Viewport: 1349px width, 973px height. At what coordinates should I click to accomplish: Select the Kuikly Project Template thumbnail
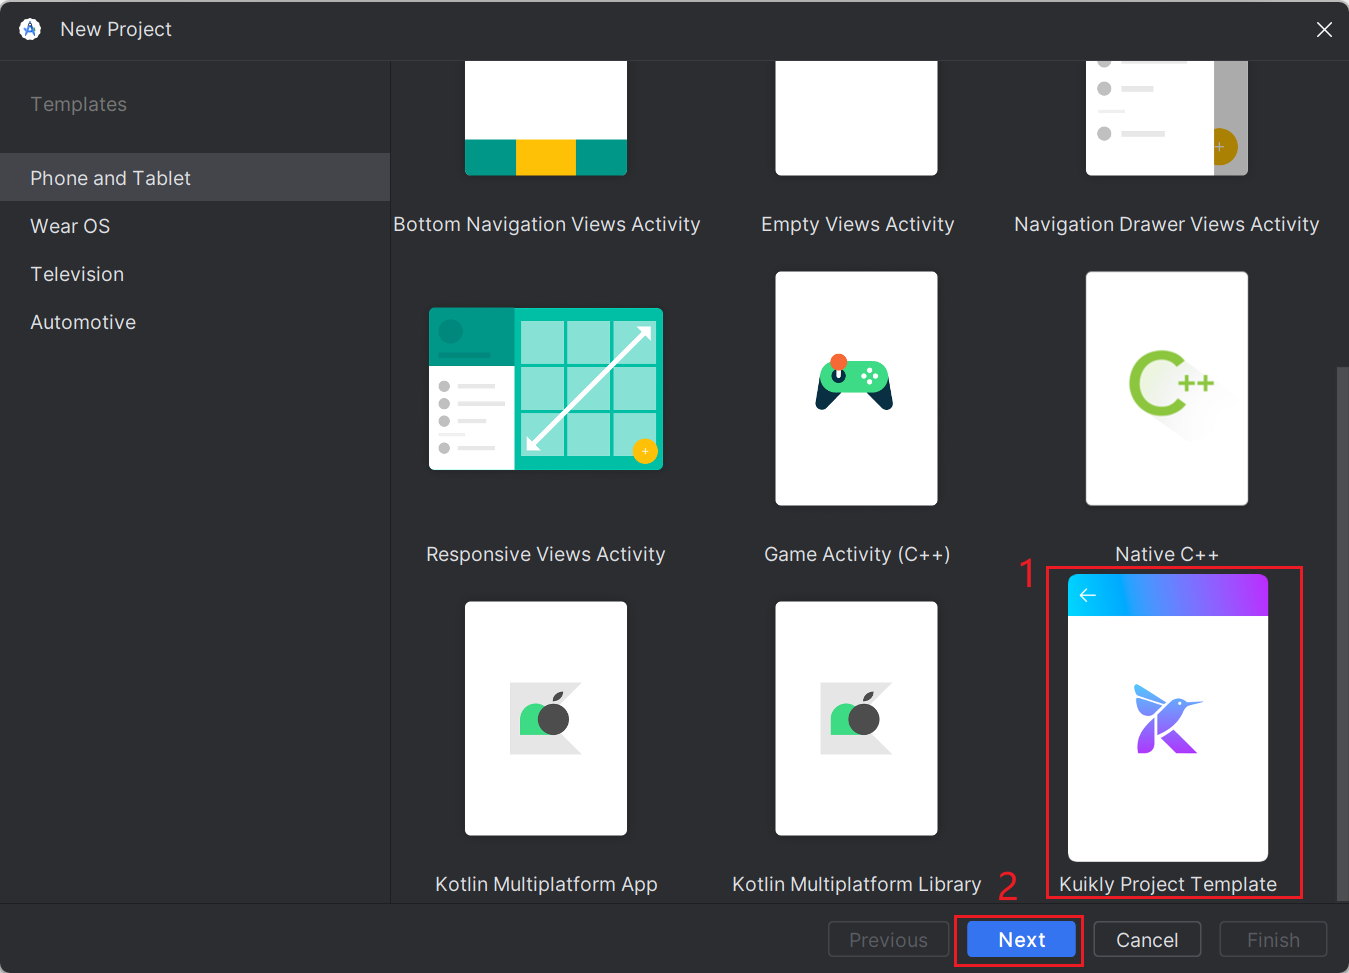(x=1168, y=718)
